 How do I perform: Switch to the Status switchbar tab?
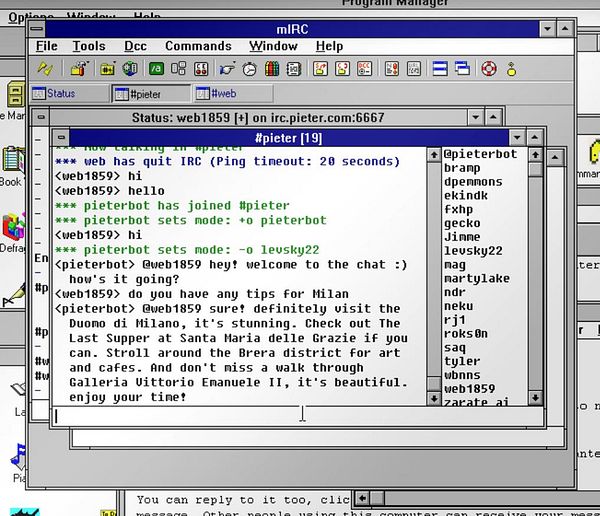[x=70, y=93]
